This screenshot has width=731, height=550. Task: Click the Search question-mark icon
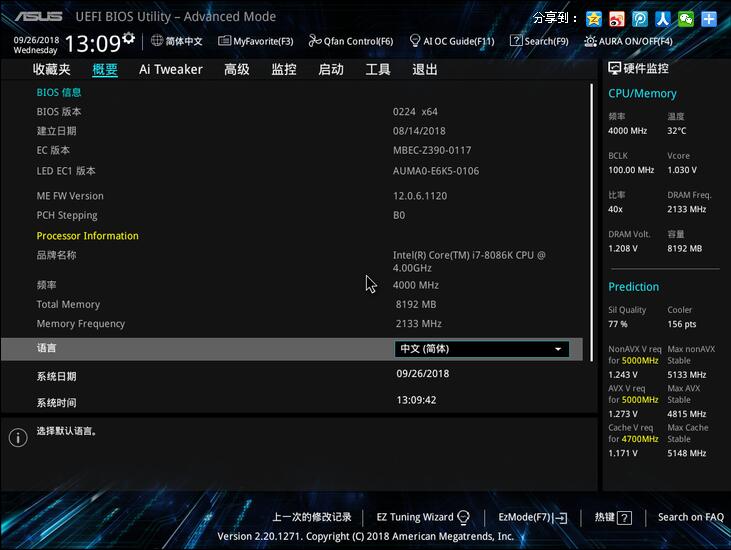(516, 41)
